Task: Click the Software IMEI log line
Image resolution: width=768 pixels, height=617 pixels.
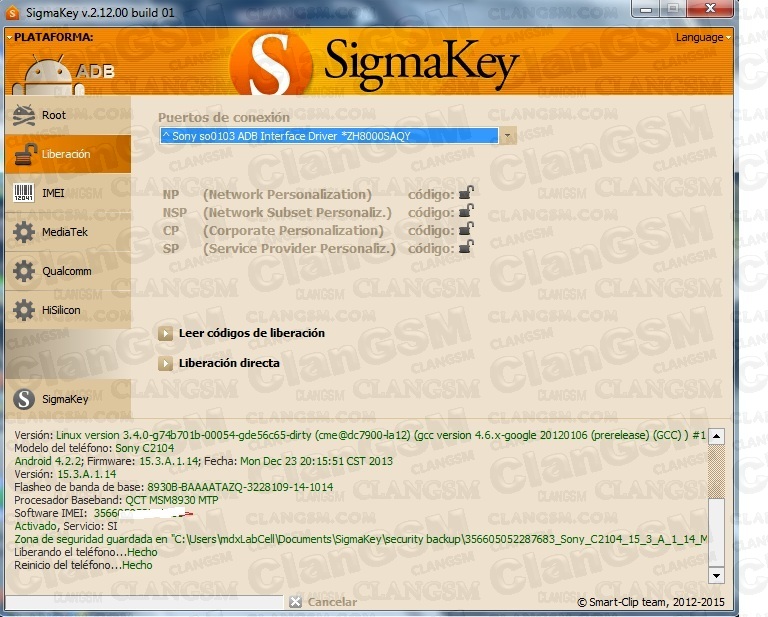Action: pyautogui.click(x=104, y=513)
